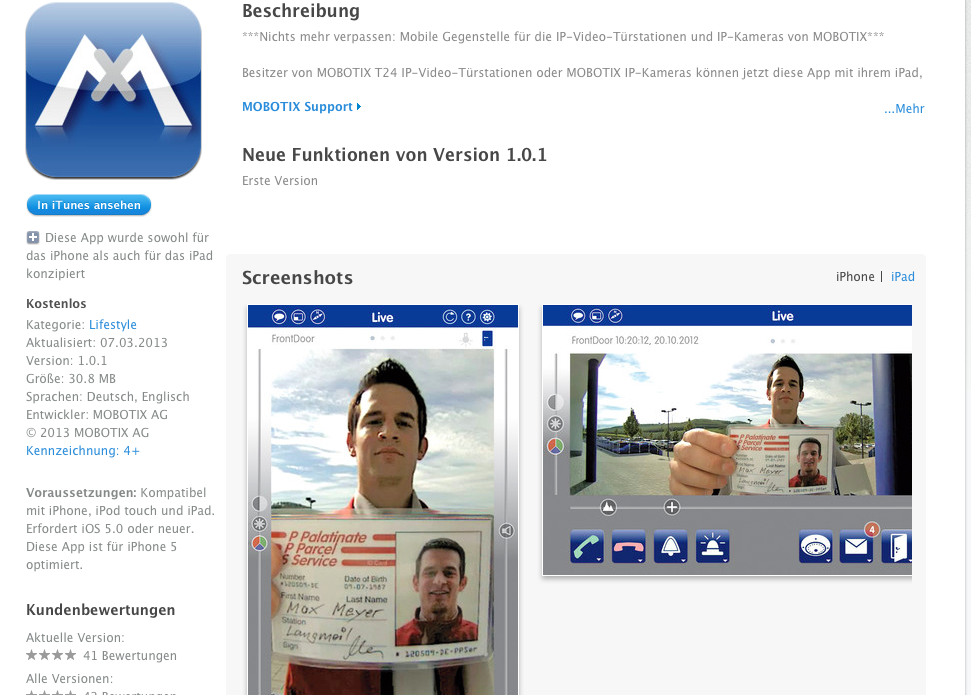Click the Live title in the portrait screenshot
The height and width of the screenshot is (695, 971).
tap(383, 317)
